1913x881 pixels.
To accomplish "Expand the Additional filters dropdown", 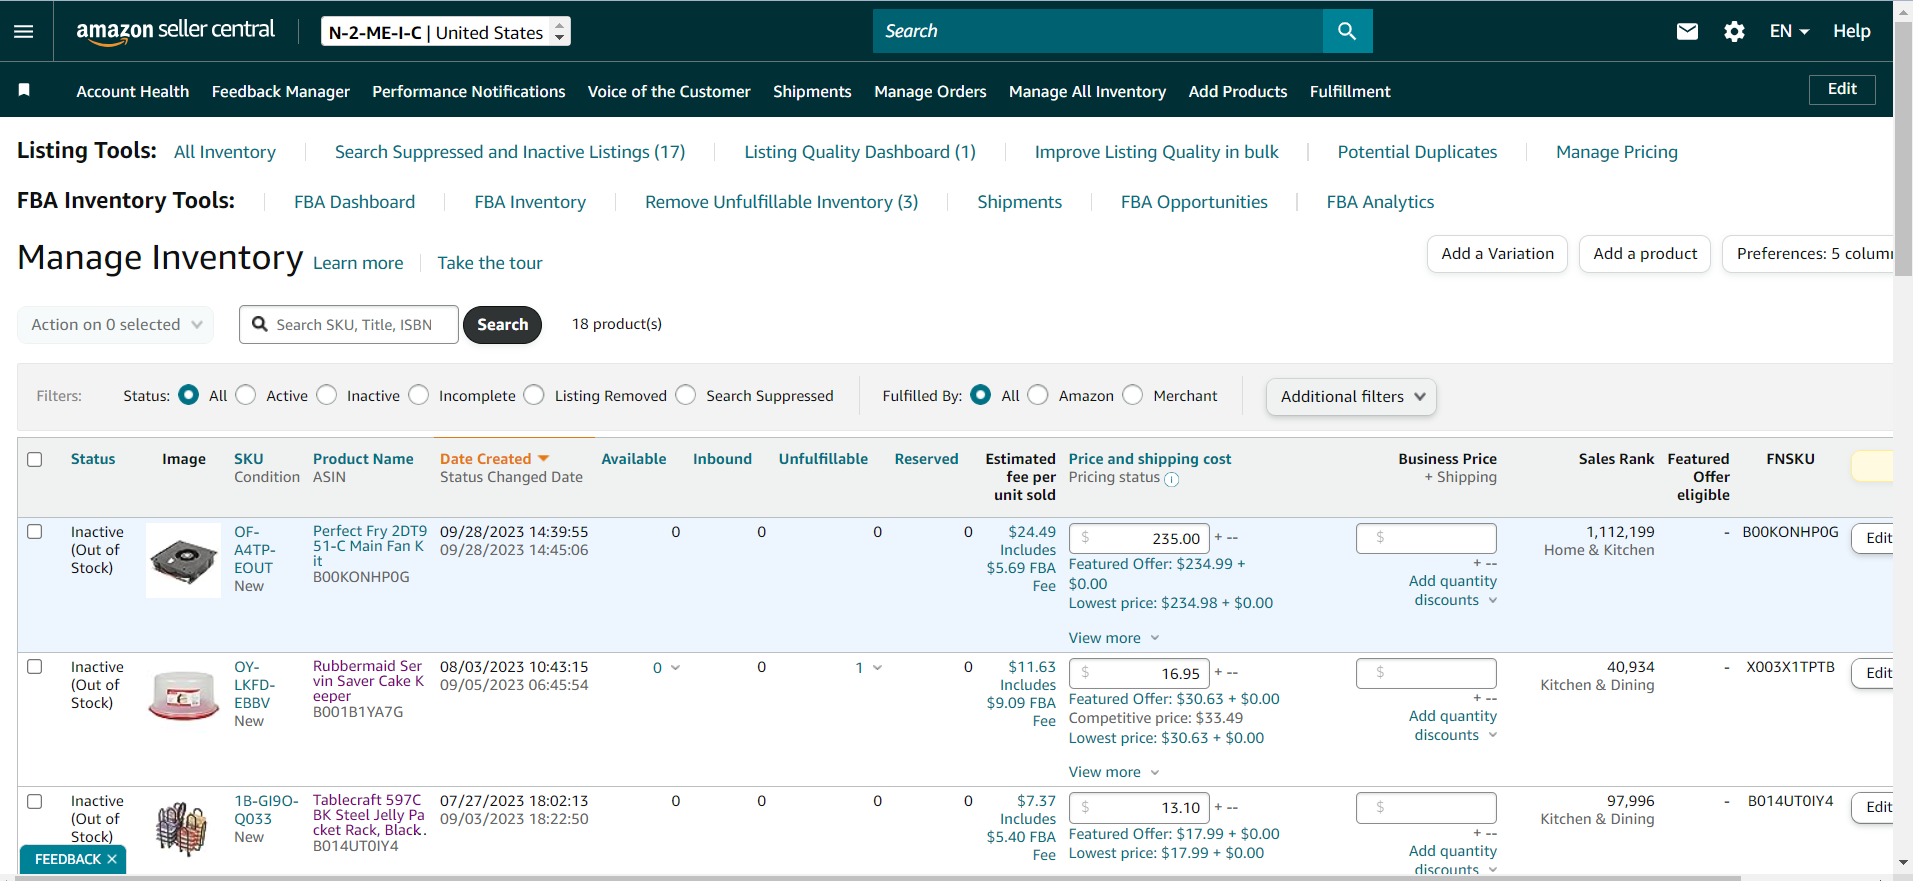I will (x=1351, y=396).
